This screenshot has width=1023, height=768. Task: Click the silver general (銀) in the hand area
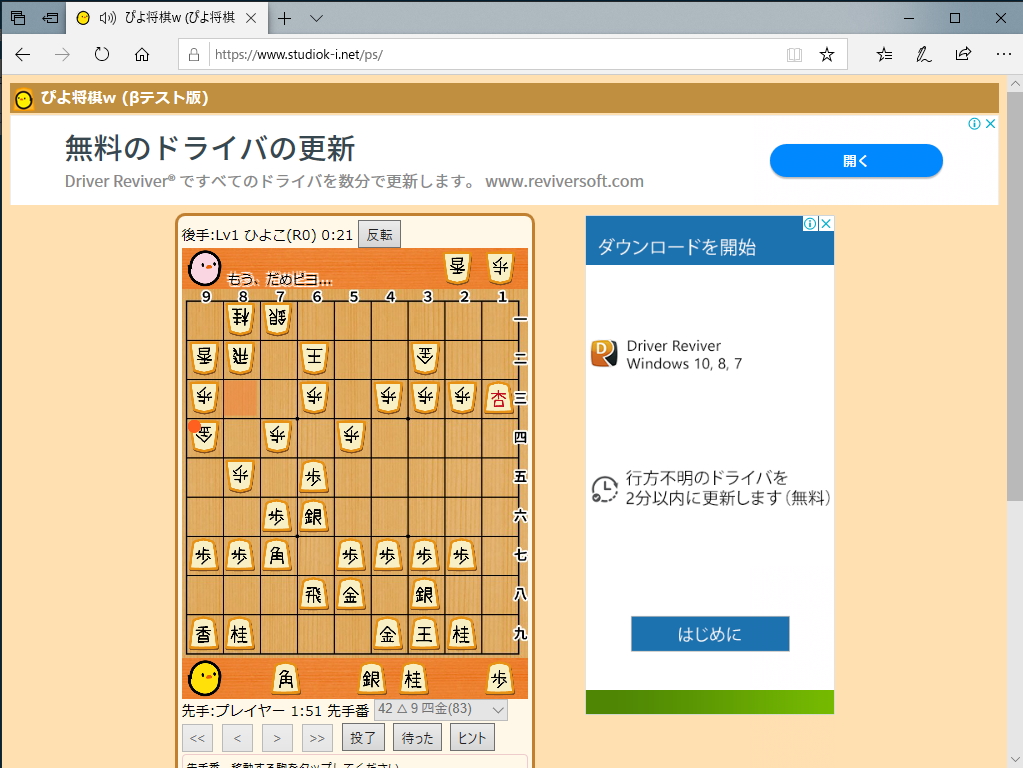[370, 679]
